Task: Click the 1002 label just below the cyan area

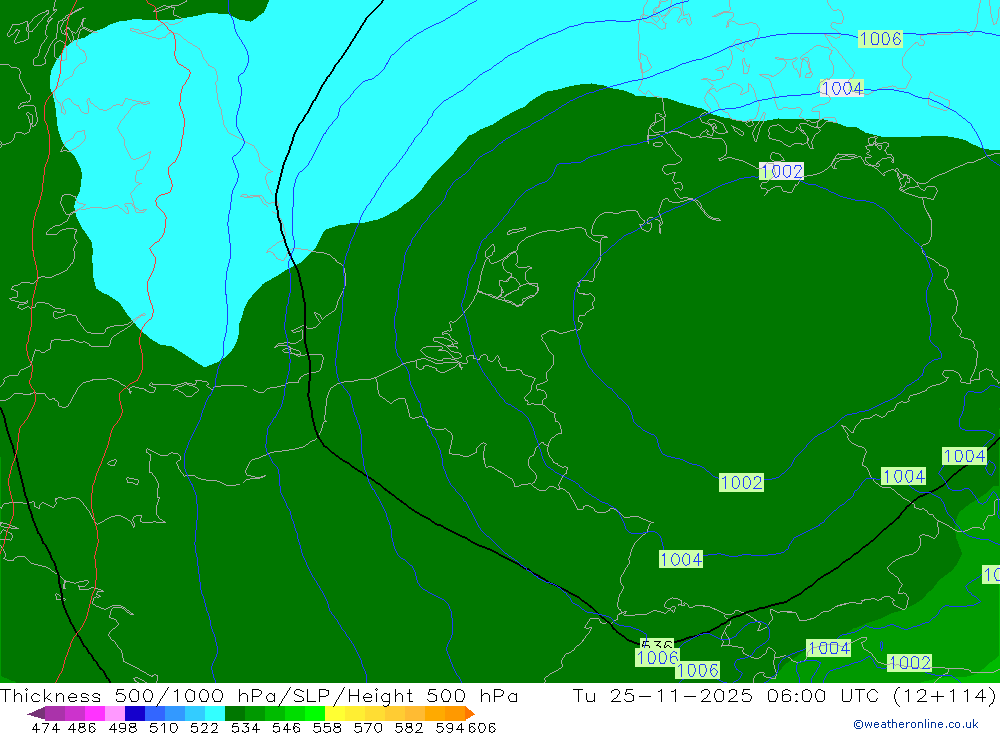Action: (x=781, y=171)
